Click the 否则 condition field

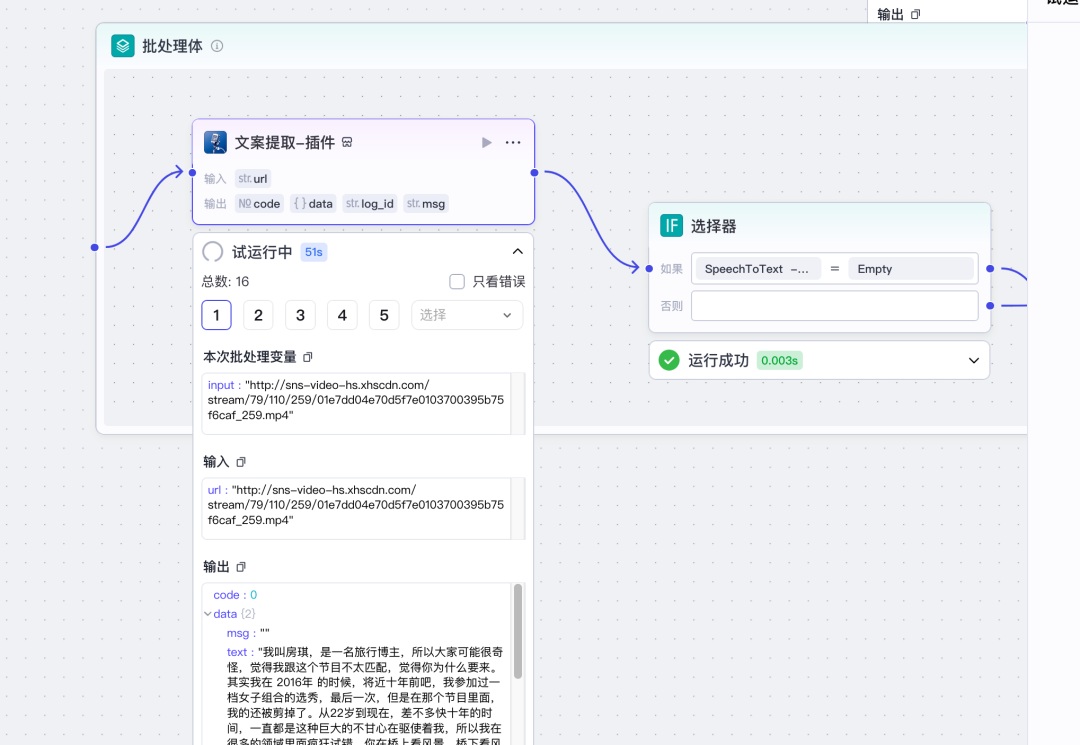(834, 306)
